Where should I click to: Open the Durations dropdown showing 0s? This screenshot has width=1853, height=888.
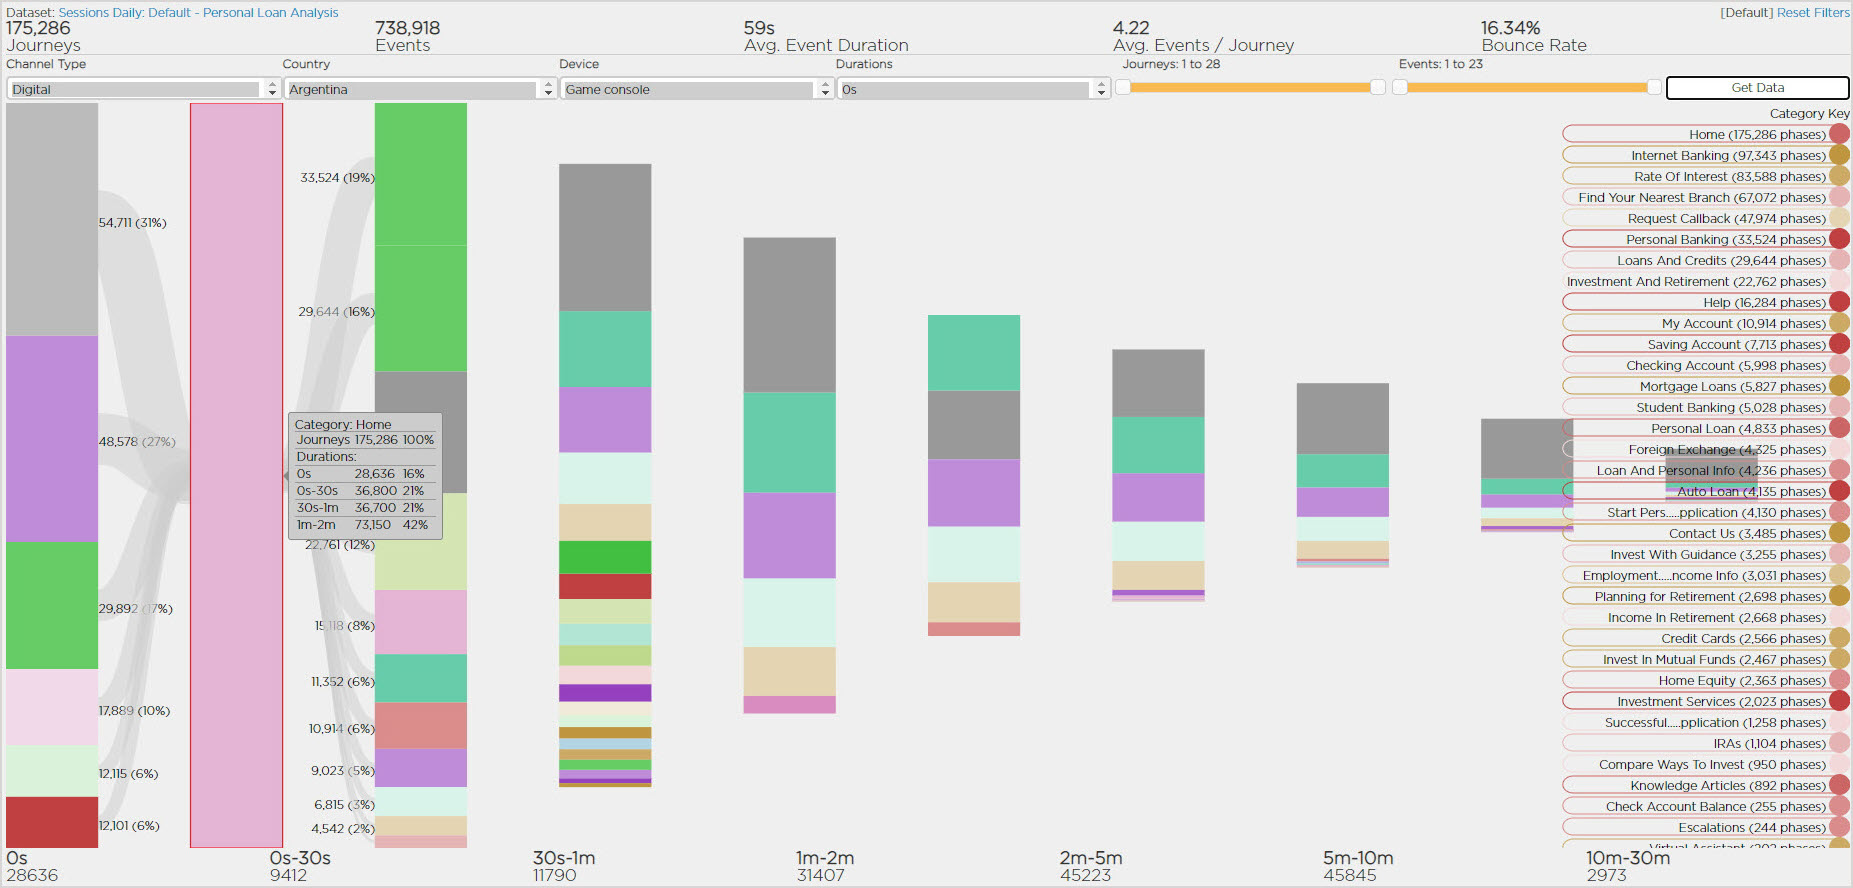tap(973, 89)
